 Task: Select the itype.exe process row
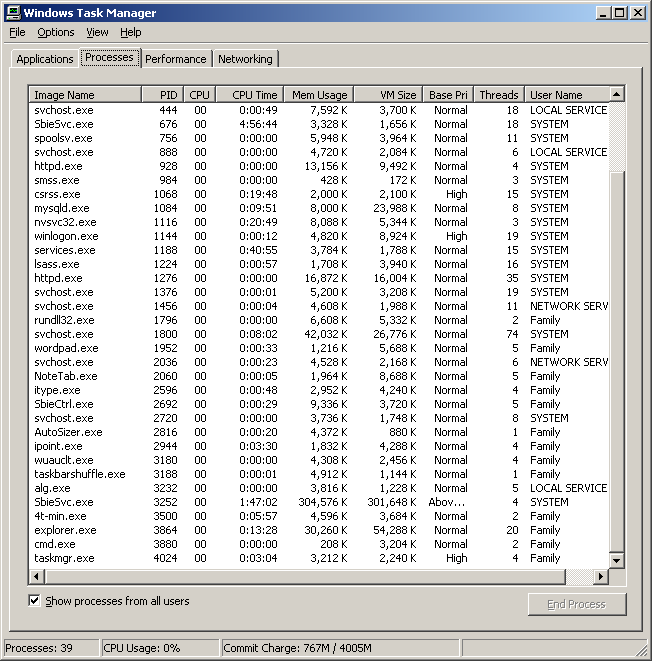(x=319, y=390)
